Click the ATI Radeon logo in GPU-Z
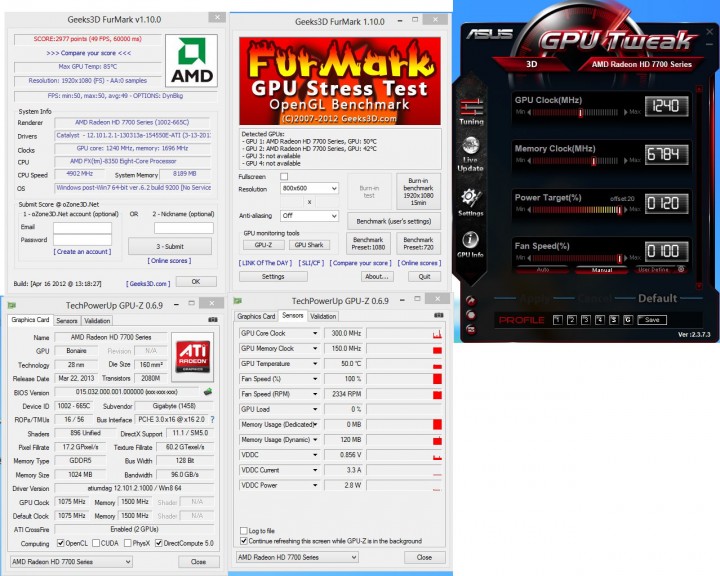 (193, 357)
